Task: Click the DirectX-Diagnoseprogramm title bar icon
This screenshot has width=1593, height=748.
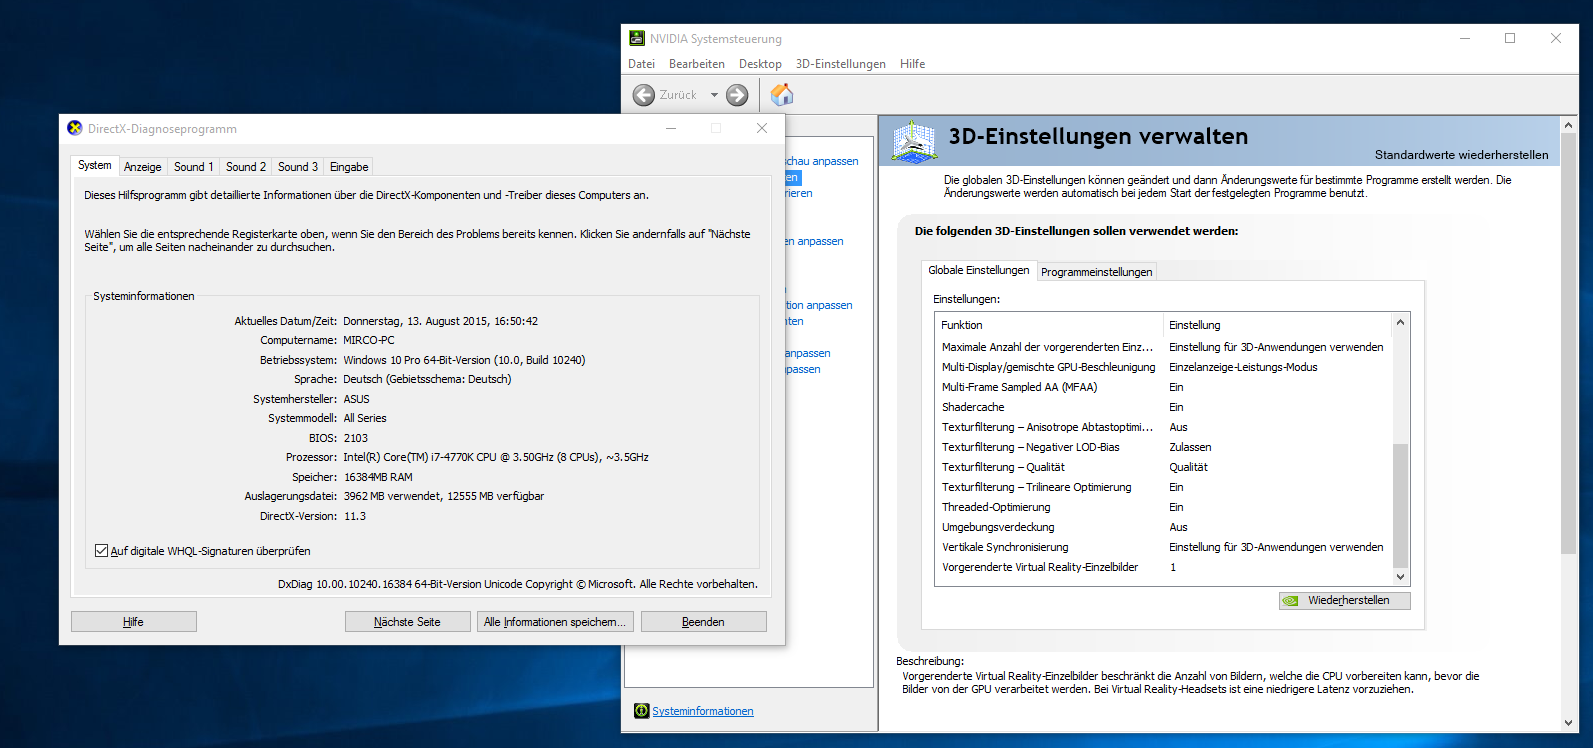Action: pyautogui.click(x=75, y=128)
